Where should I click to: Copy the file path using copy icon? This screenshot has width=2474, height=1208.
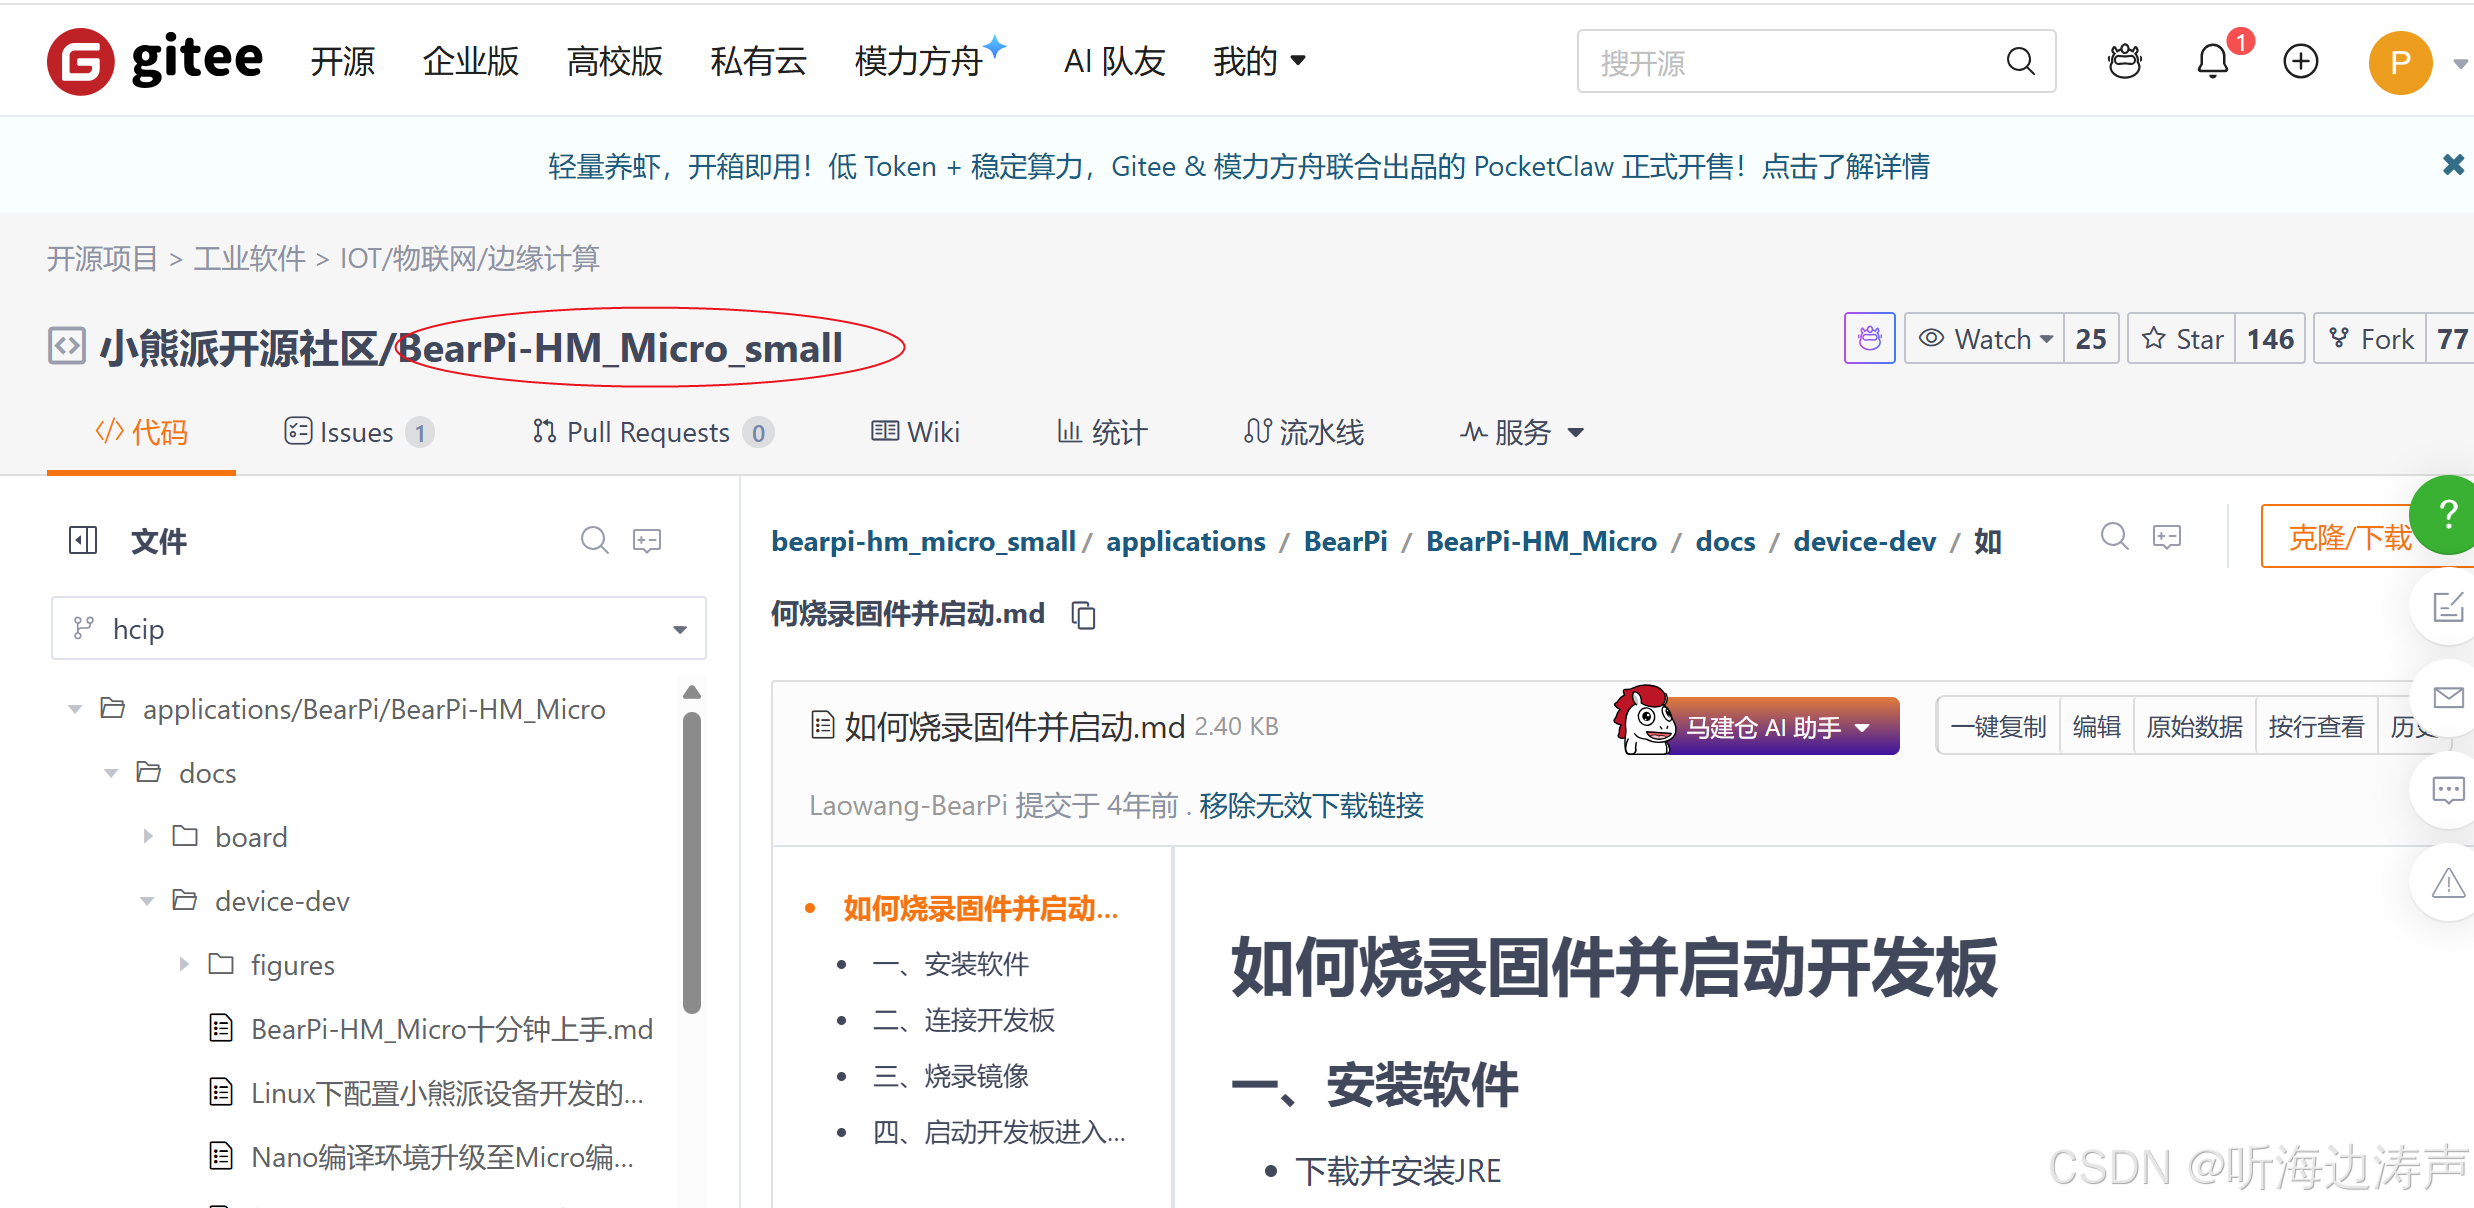[1083, 614]
